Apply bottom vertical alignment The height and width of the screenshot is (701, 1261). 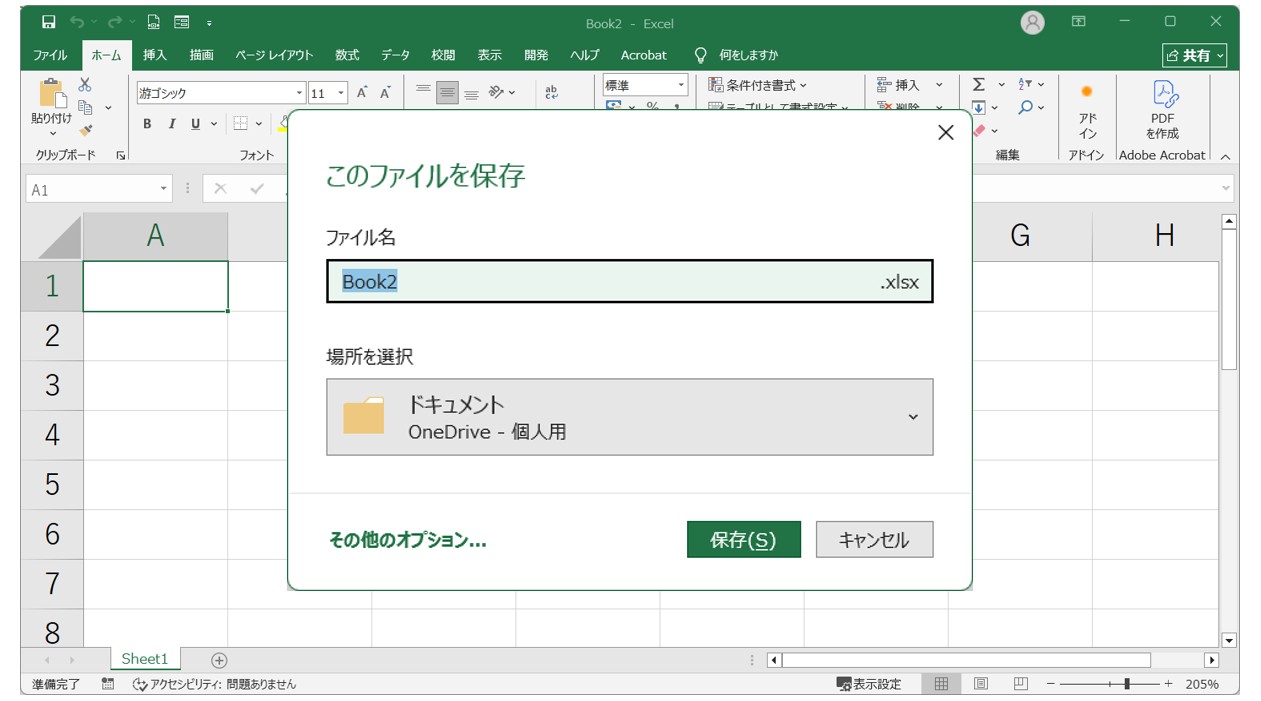tap(471, 93)
